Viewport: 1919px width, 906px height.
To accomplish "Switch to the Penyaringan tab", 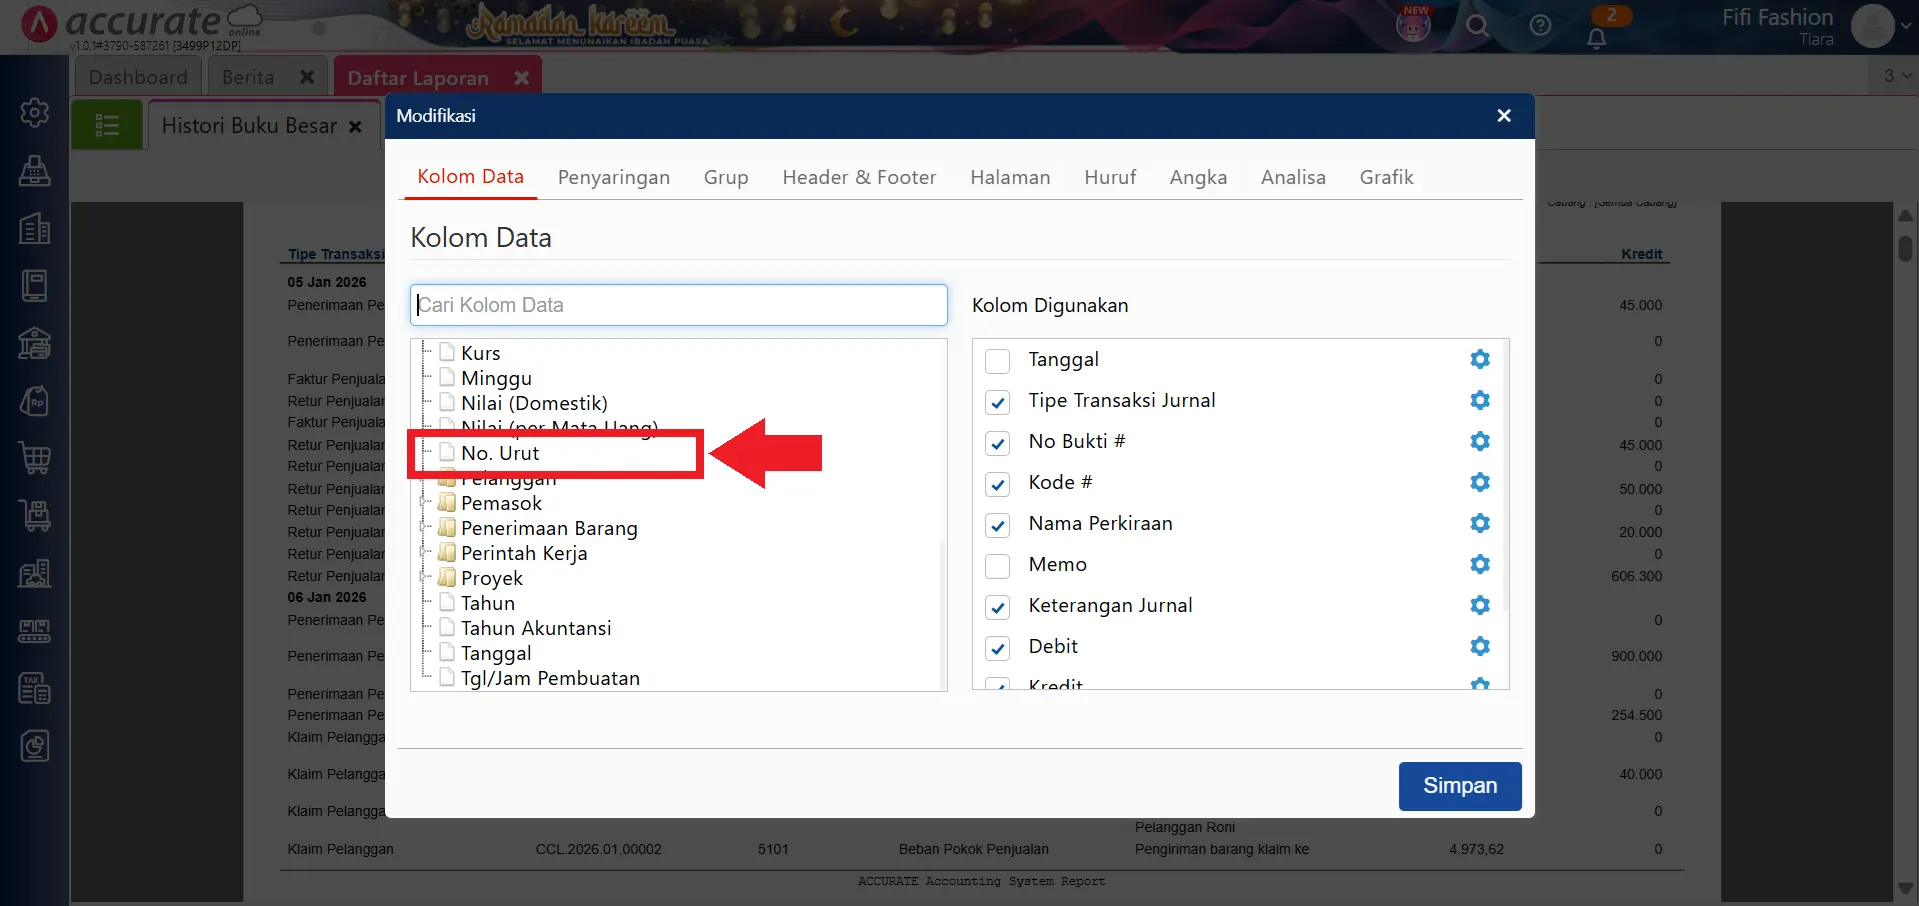I will pyautogui.click(x=613, y=178).
